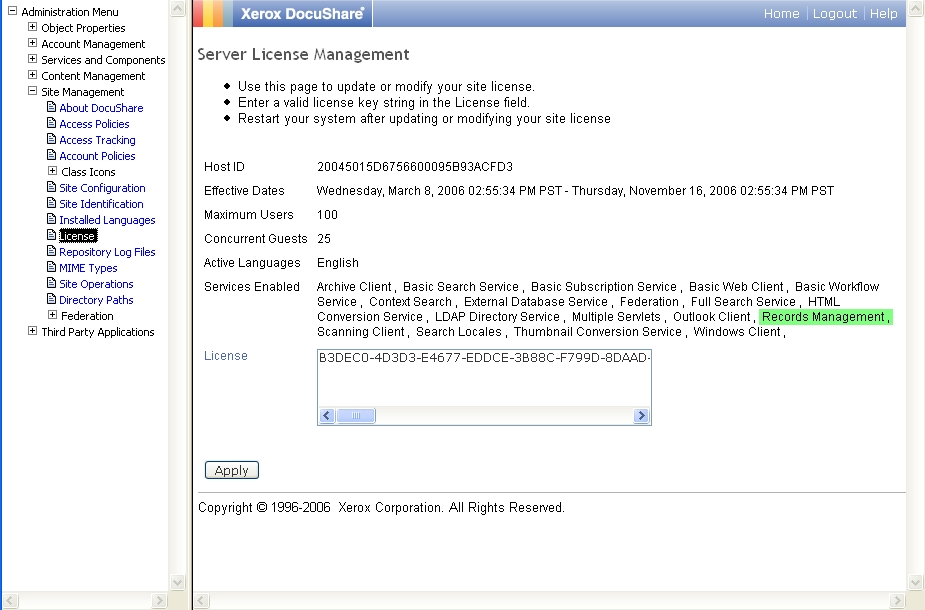925x610 pixels.
Task: Click the document icon beside Access Tracking
Action: [51, 139]
